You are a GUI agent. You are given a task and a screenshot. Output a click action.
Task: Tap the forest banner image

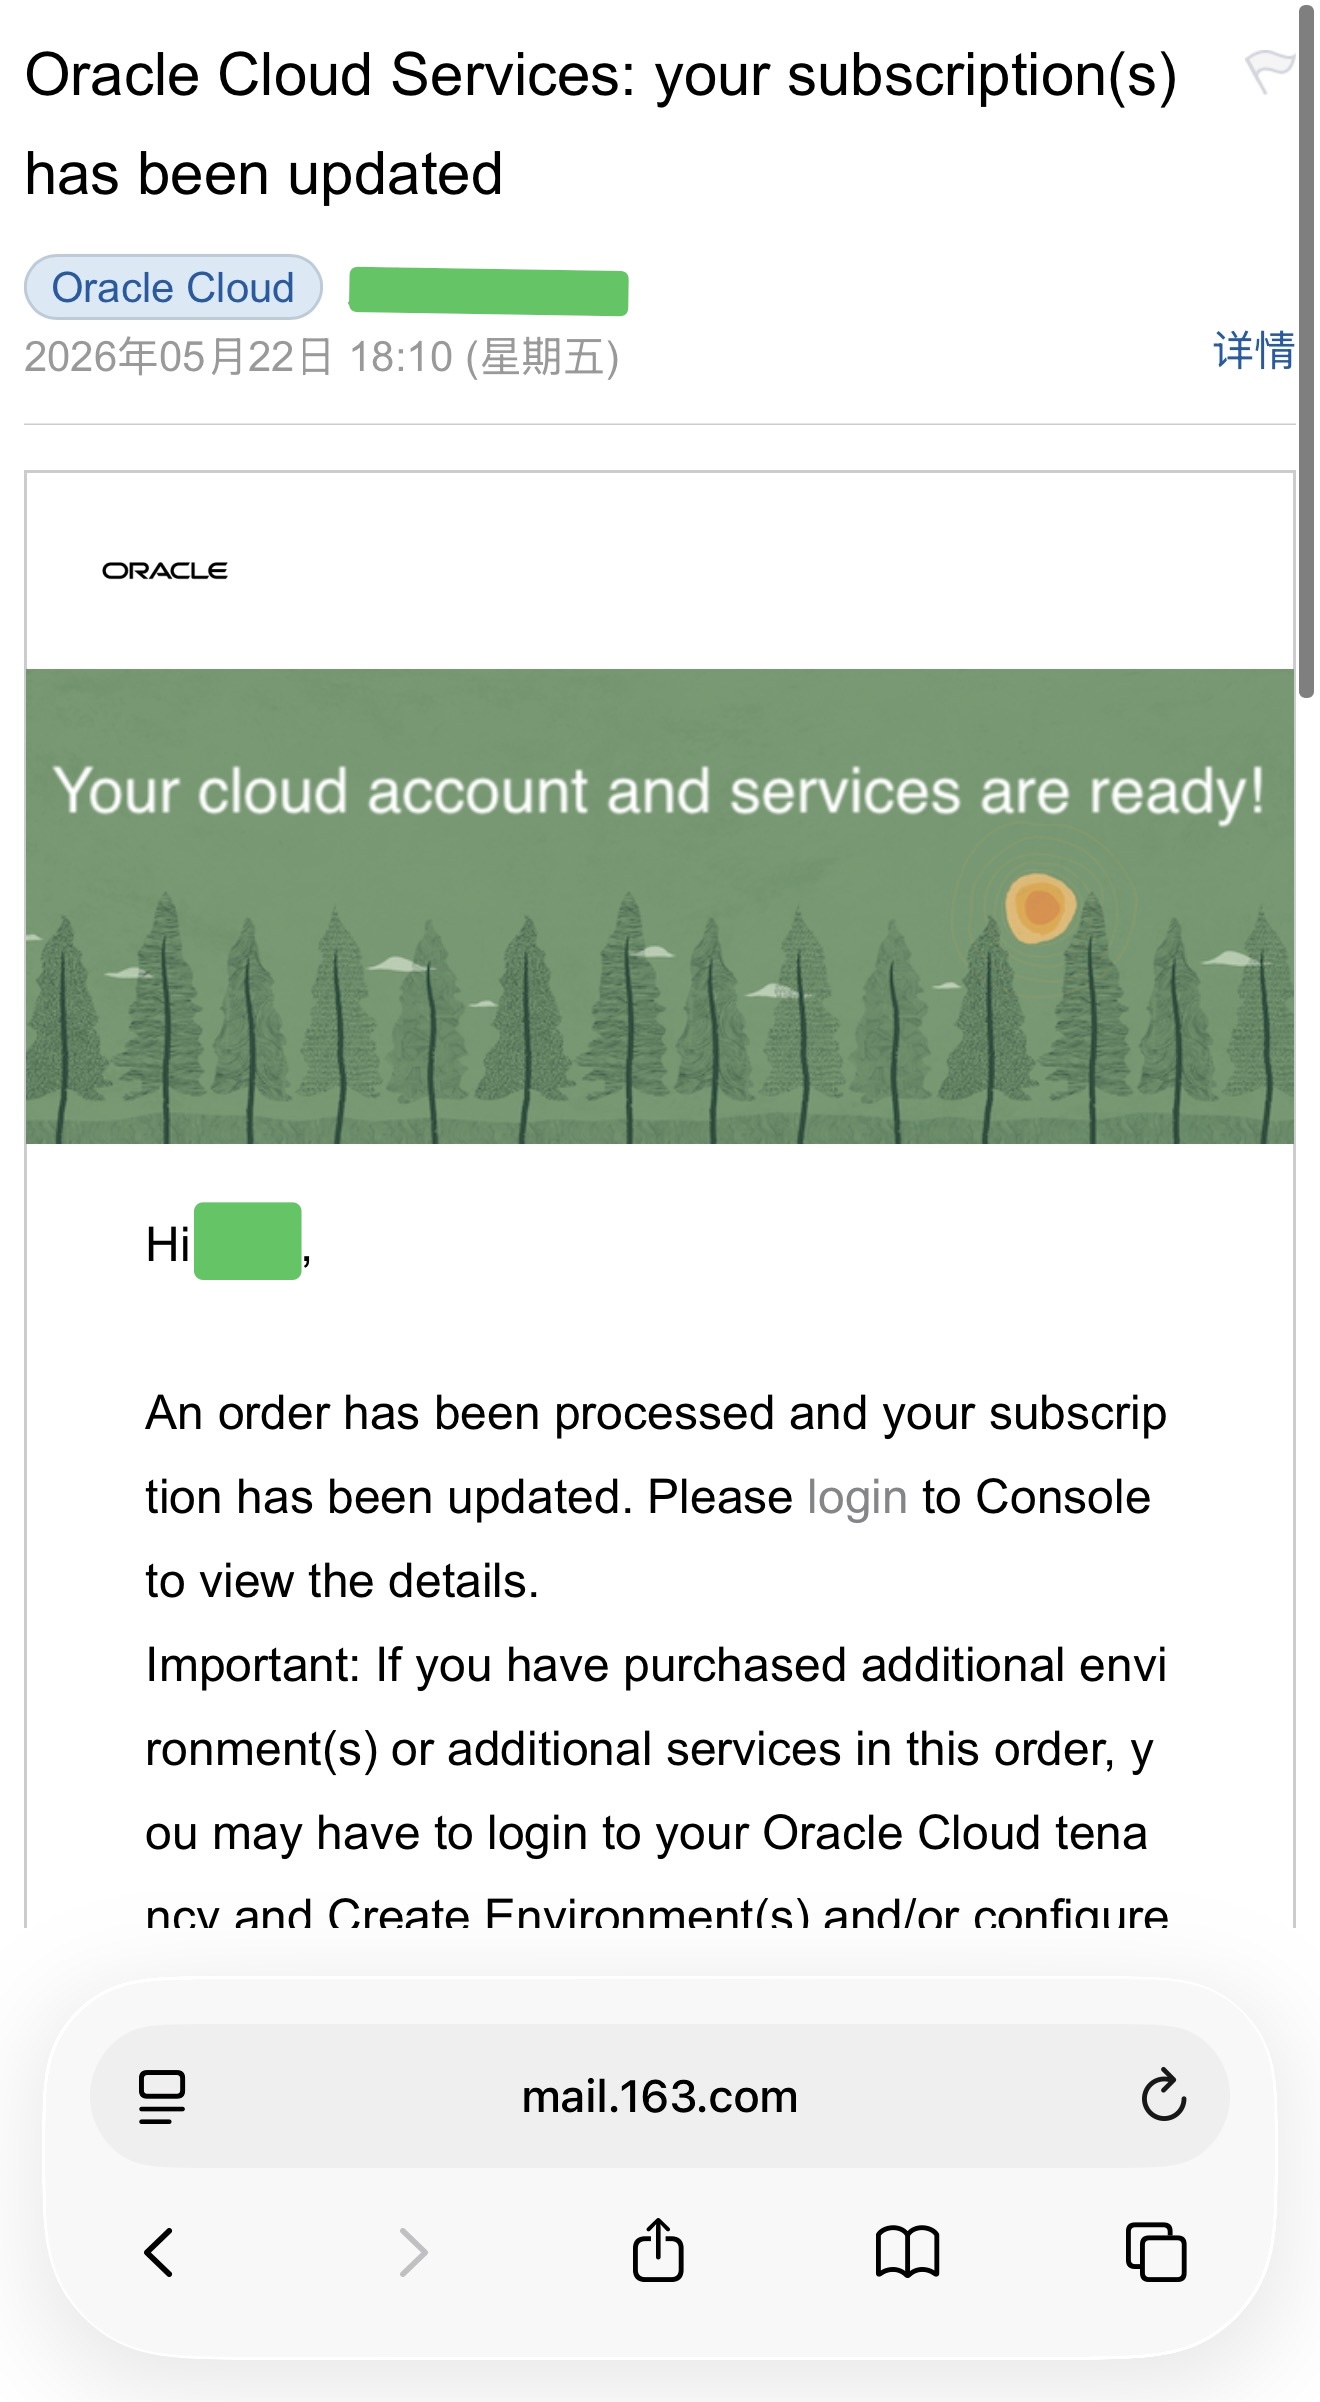pos(660,906)
